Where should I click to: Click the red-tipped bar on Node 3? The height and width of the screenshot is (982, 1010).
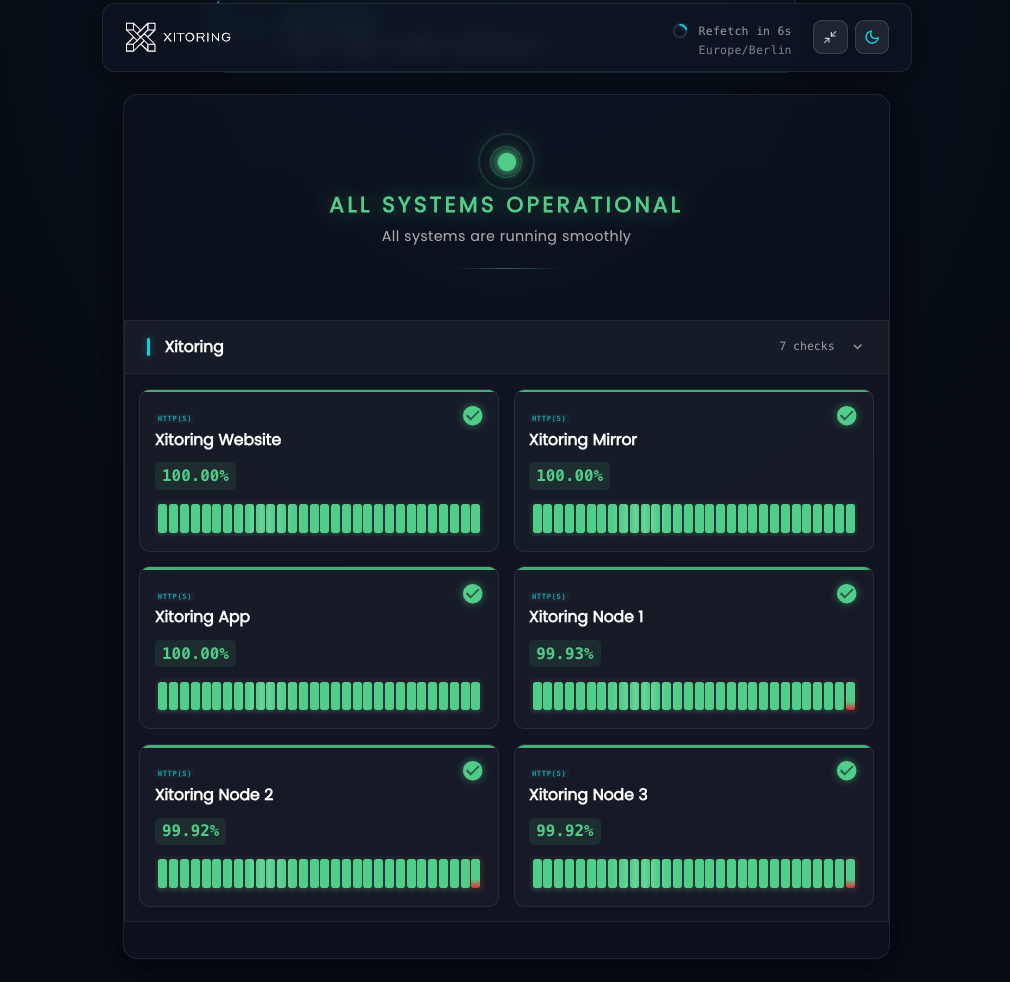850,873
